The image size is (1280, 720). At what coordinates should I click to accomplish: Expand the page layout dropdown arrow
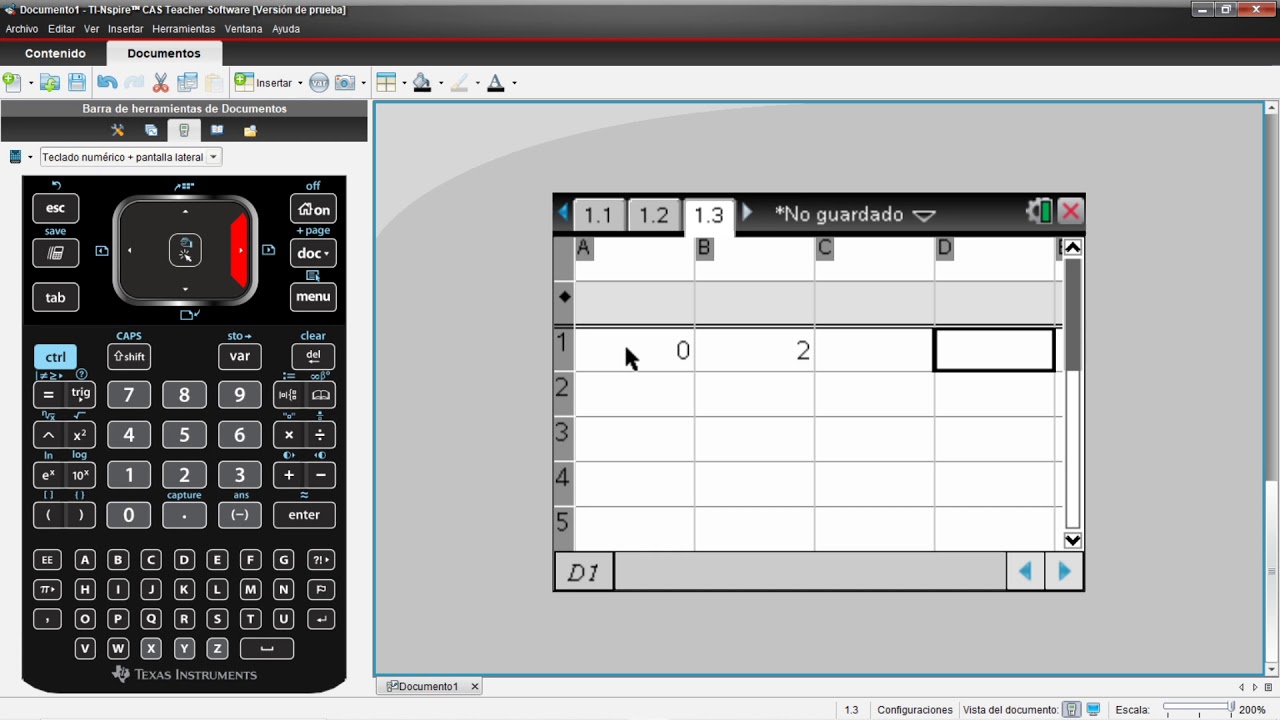coord(404,84)
